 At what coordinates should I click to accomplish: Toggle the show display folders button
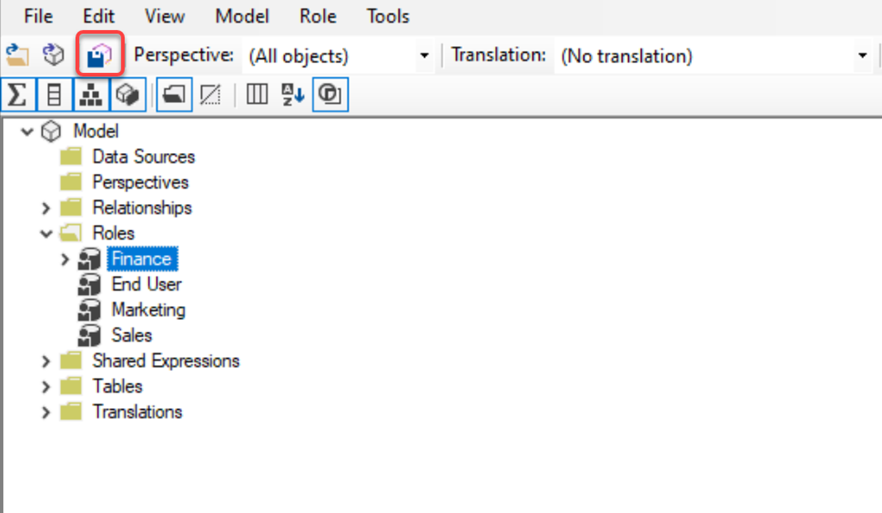click(x=173, y=95)
